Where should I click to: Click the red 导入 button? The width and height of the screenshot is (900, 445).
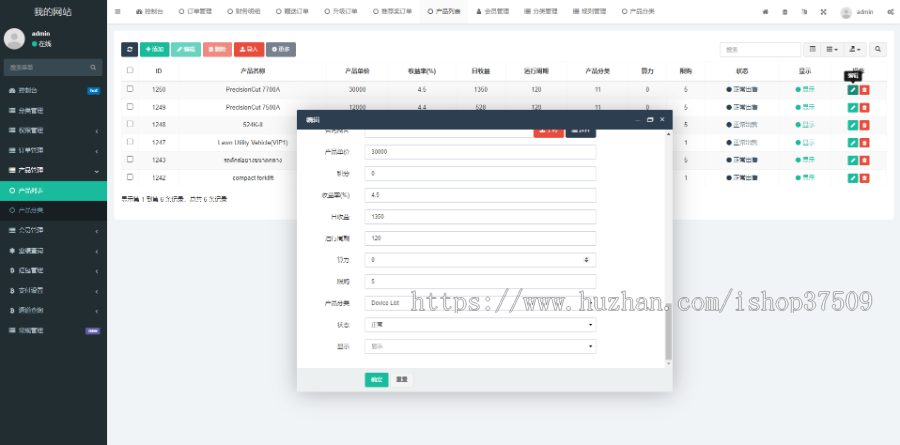[249, 49]
